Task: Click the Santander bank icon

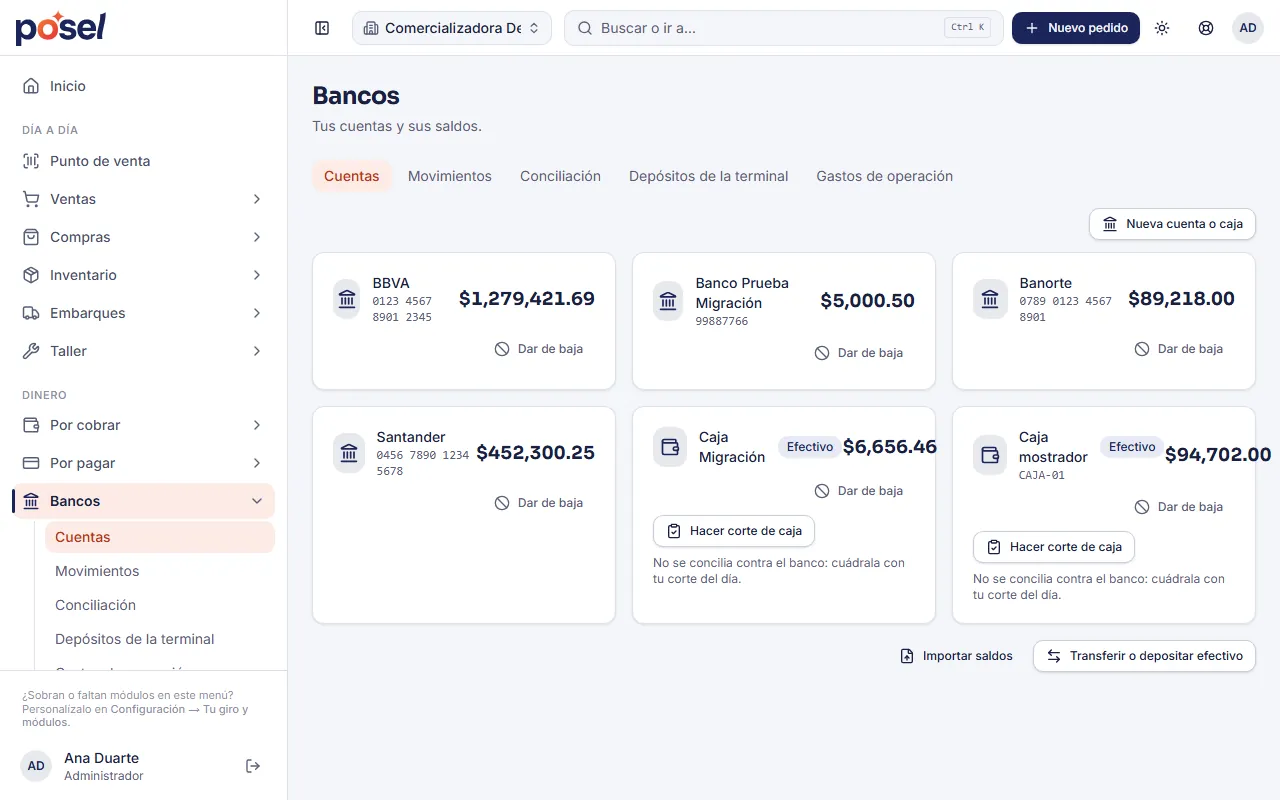Action: coord(349,453)
